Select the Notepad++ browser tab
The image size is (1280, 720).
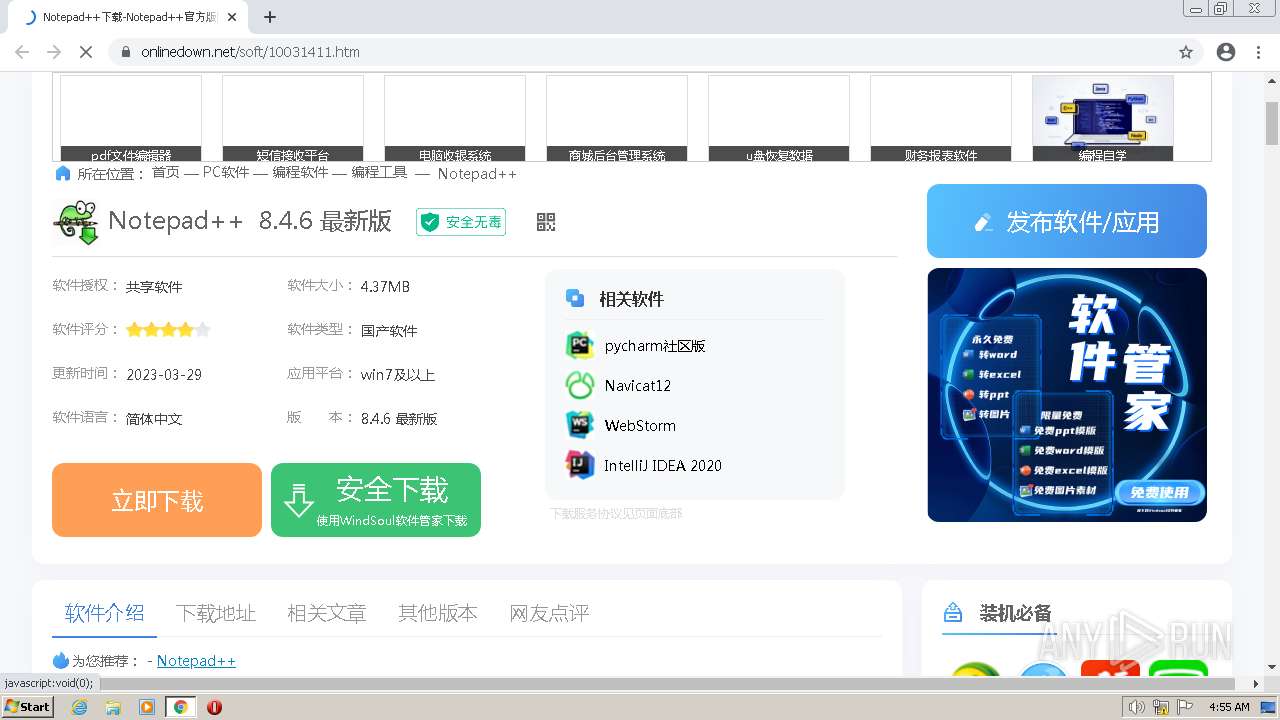pos(130,17)
